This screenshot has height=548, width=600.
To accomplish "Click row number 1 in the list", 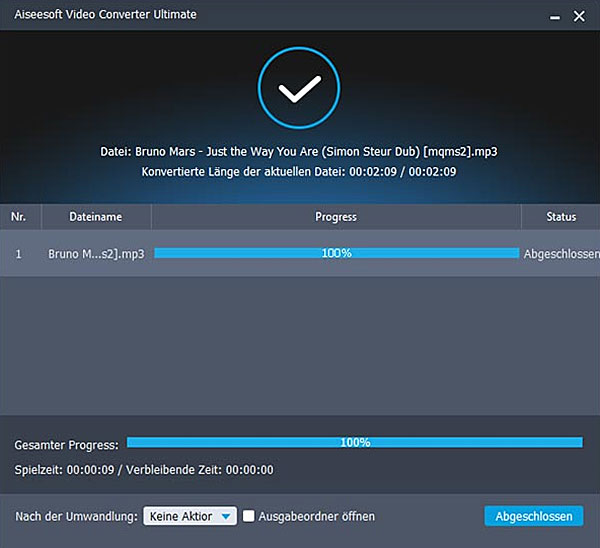I will click(x=18, y=254).
